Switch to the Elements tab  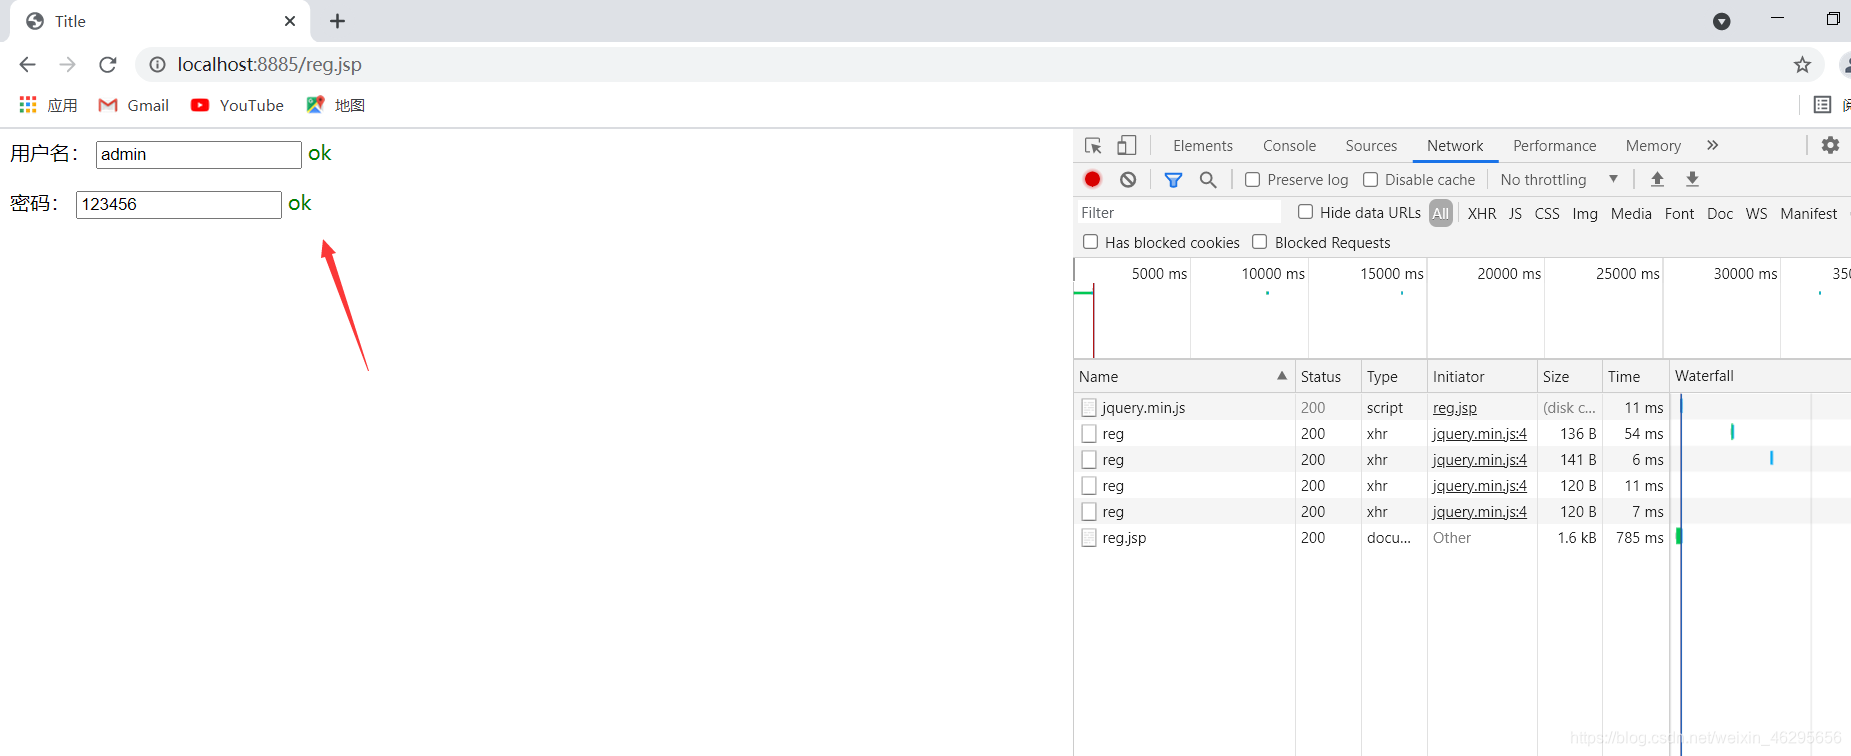(1202, 146)
